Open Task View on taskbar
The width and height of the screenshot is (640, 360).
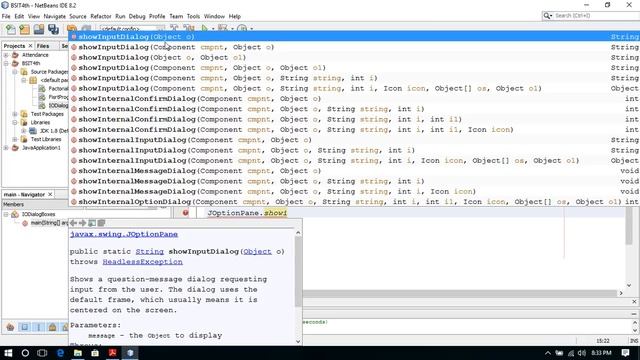pos(42,353)
